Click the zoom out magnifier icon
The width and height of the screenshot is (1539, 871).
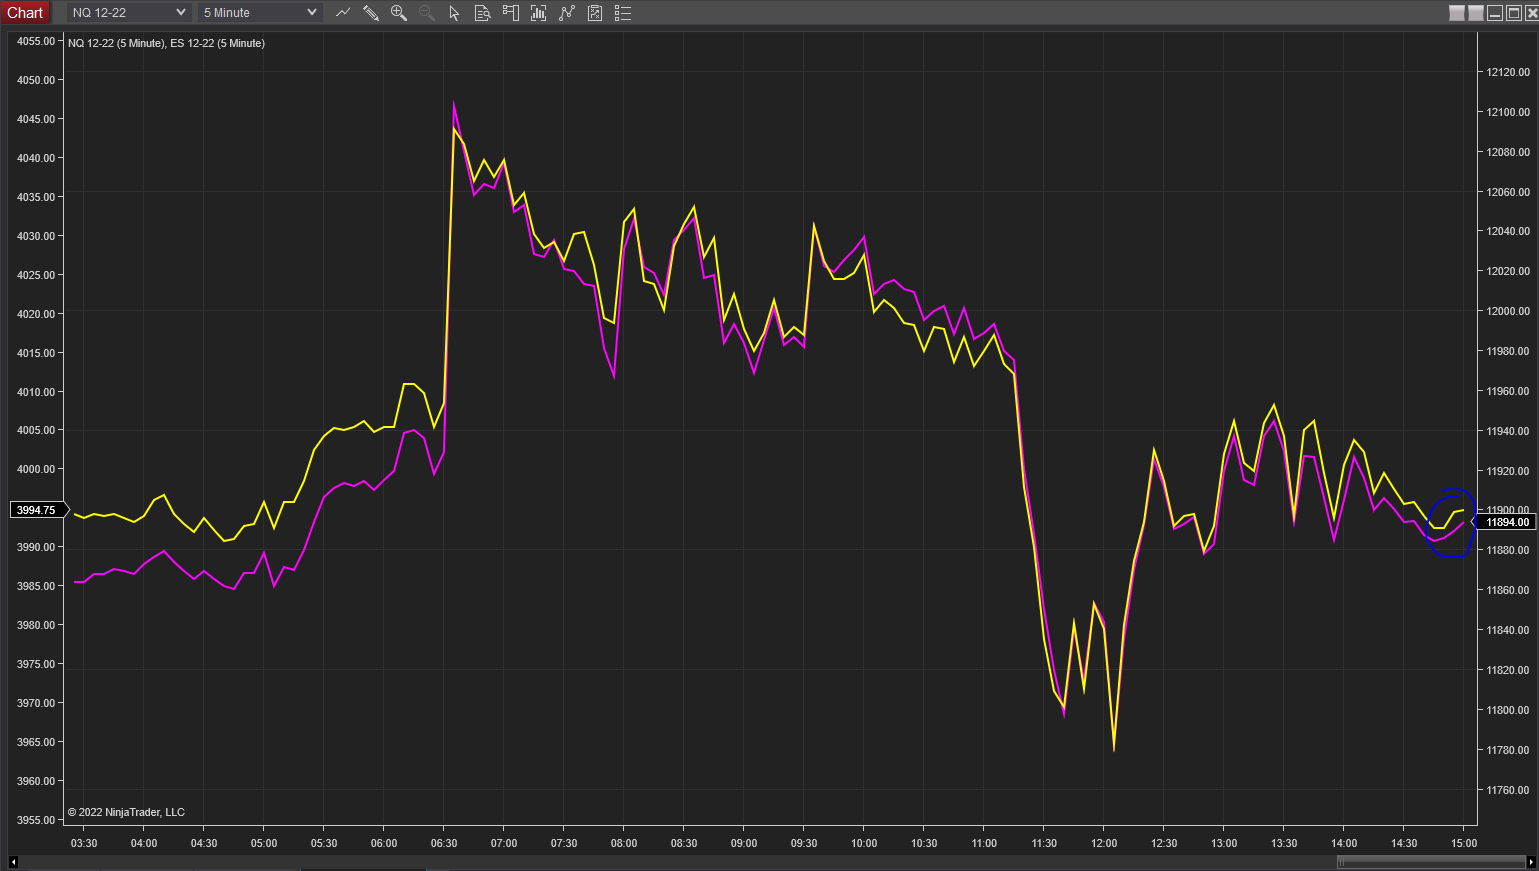427,13
